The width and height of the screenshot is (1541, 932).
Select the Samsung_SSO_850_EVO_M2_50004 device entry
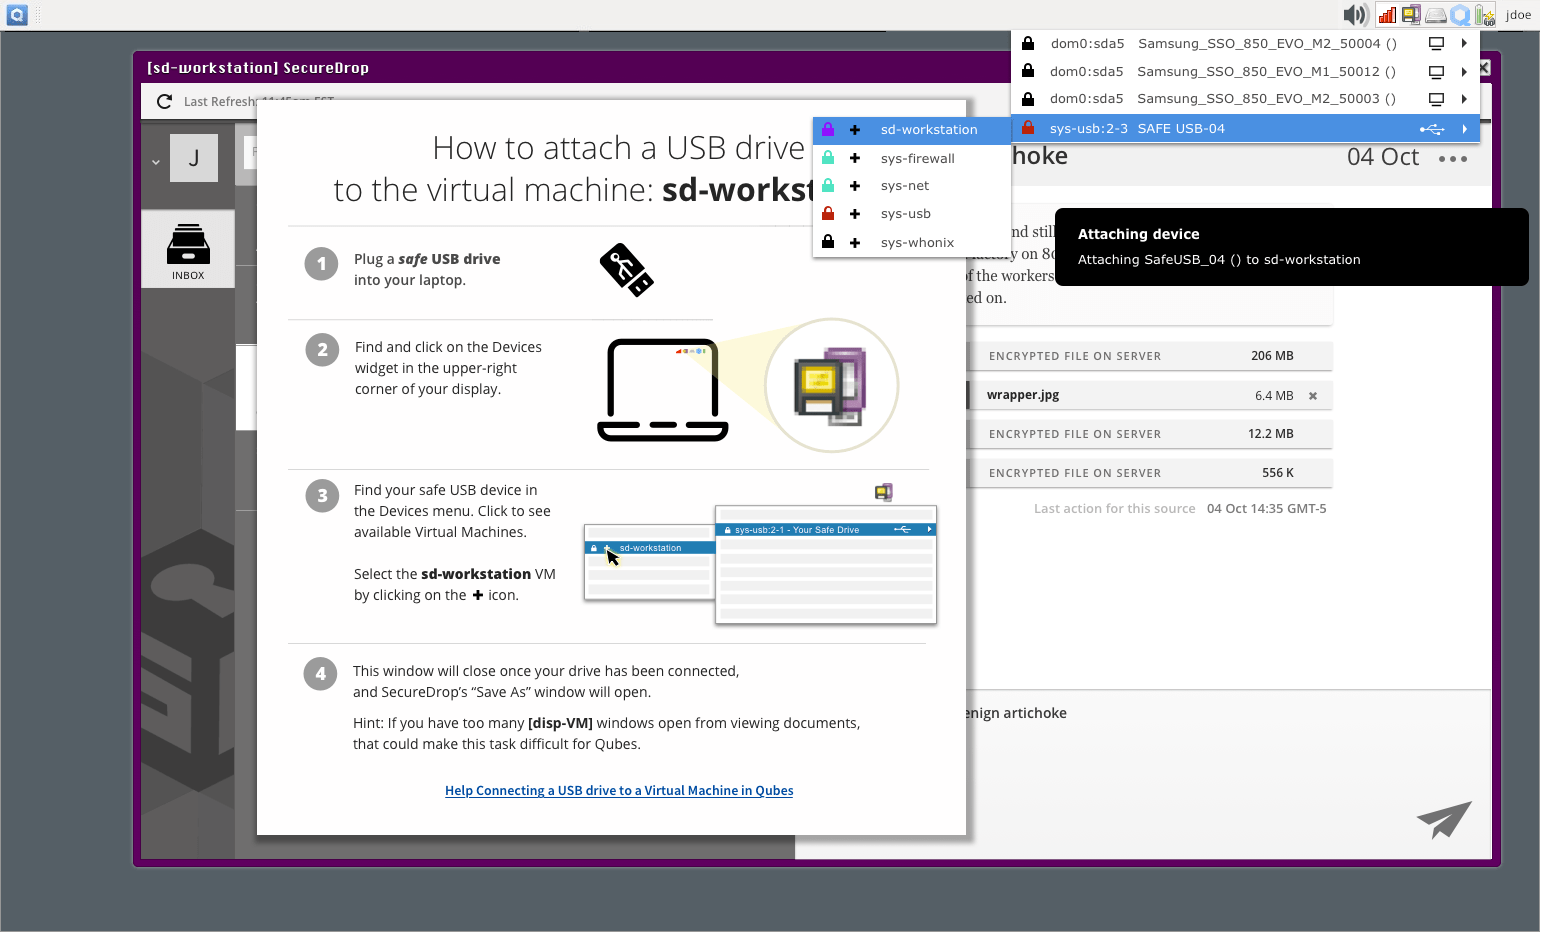(1245, 44)
